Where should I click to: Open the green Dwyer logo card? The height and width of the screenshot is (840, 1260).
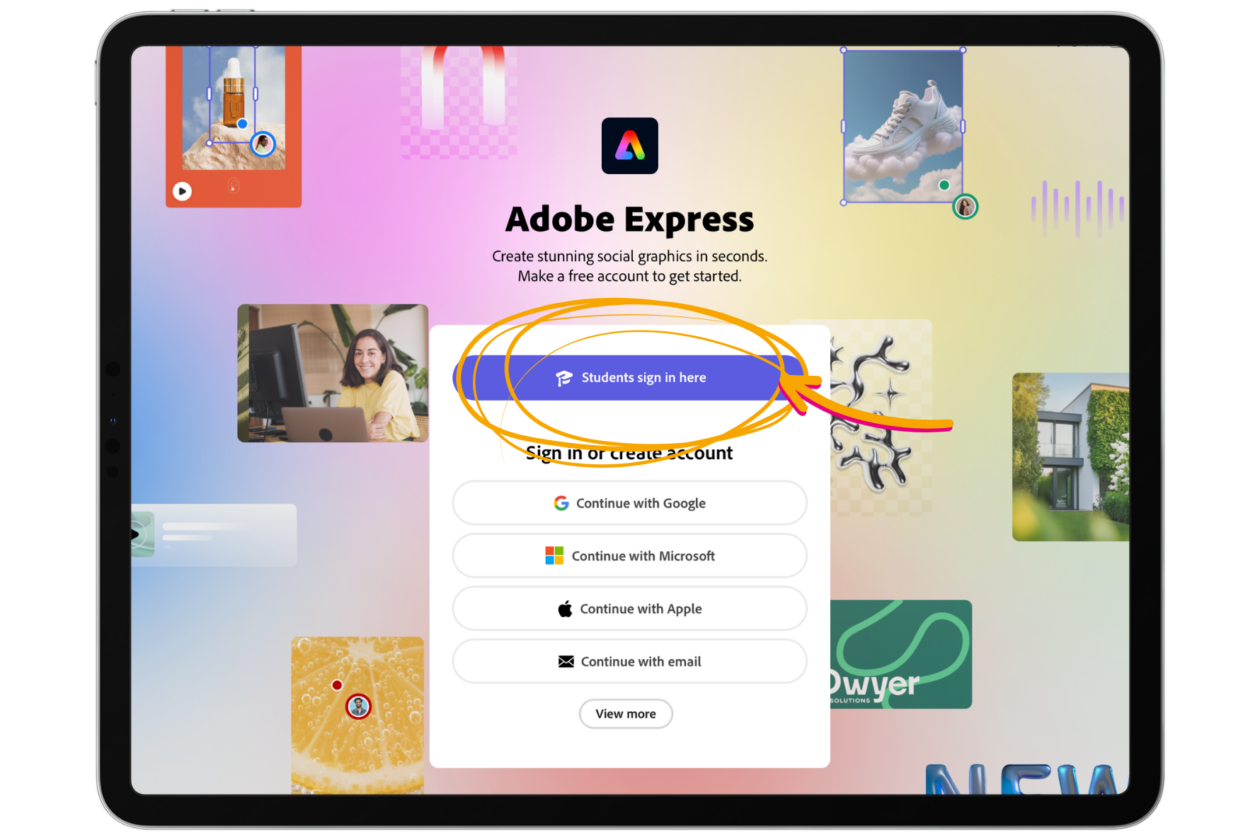(901, 654)
